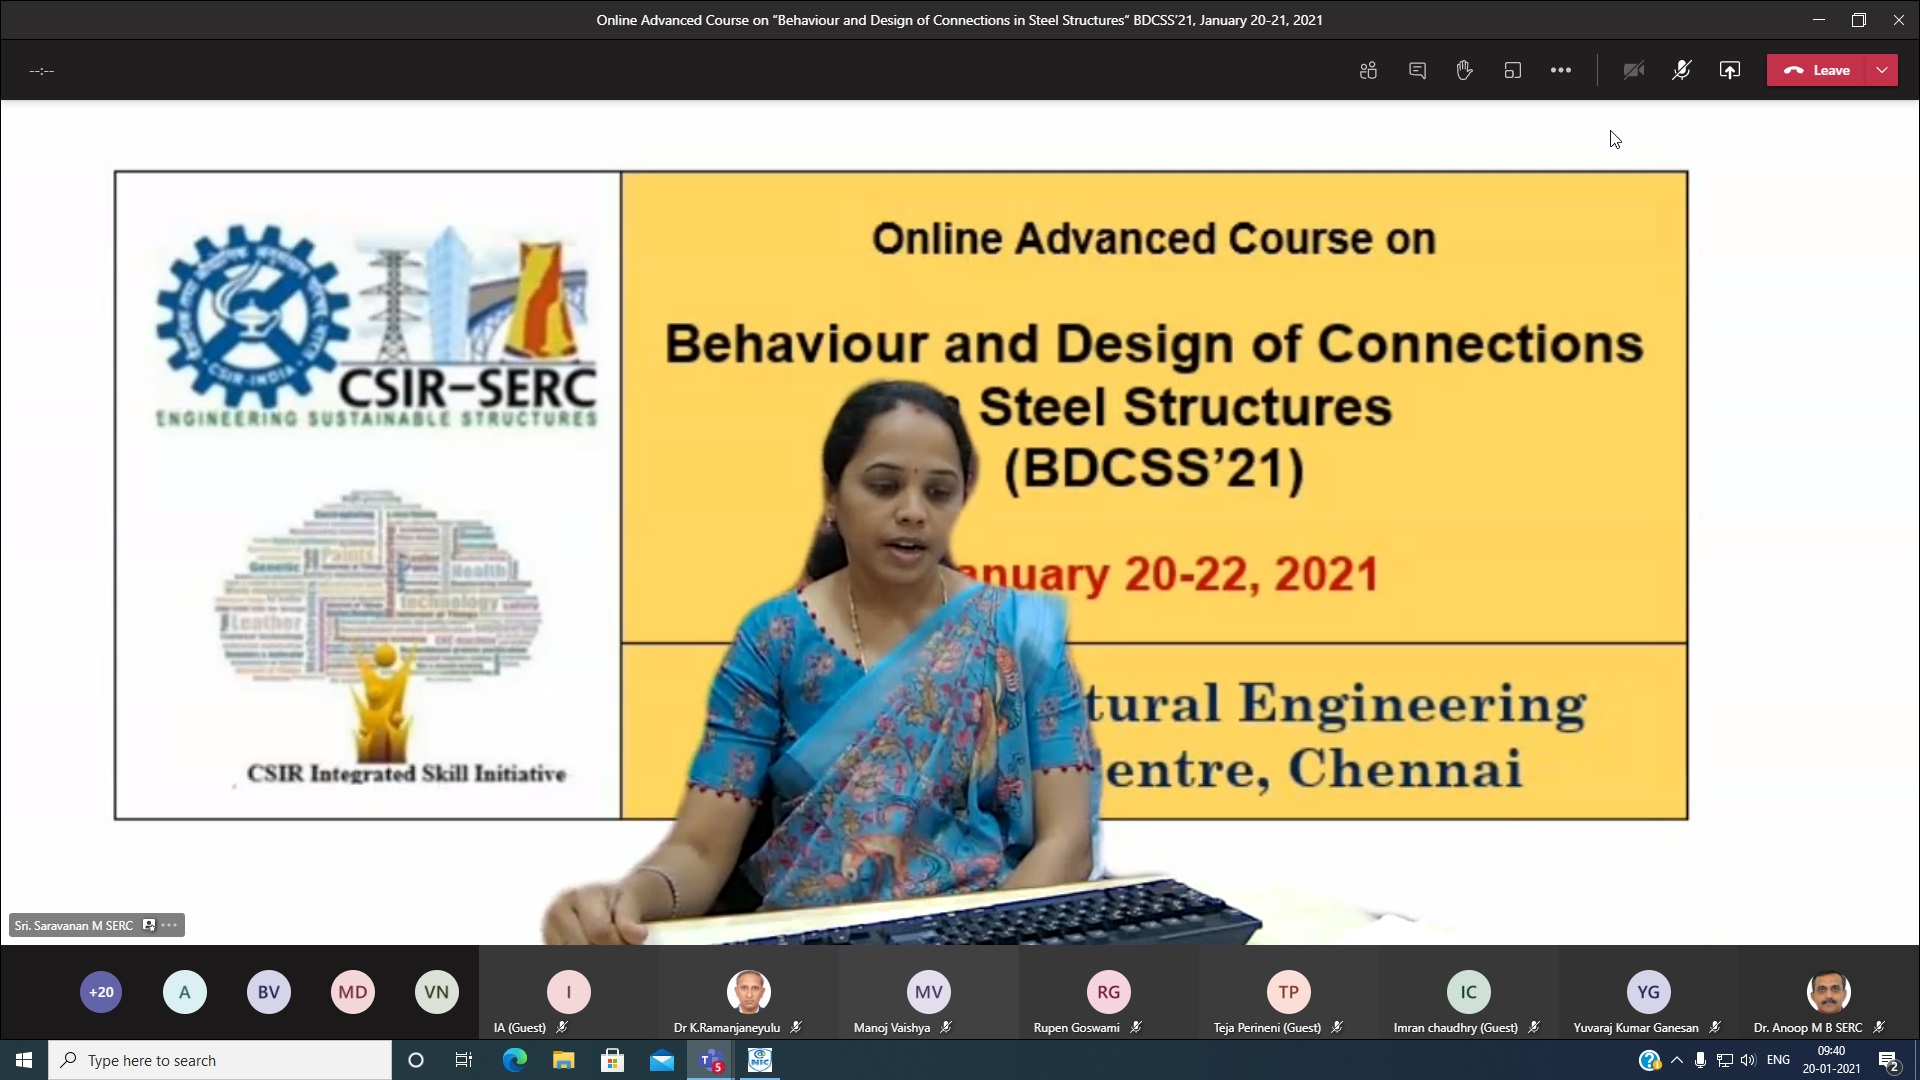Click muted mic icon next to Rupen Goswami
The image size is (1920, 1080).
(1136, 1027)
